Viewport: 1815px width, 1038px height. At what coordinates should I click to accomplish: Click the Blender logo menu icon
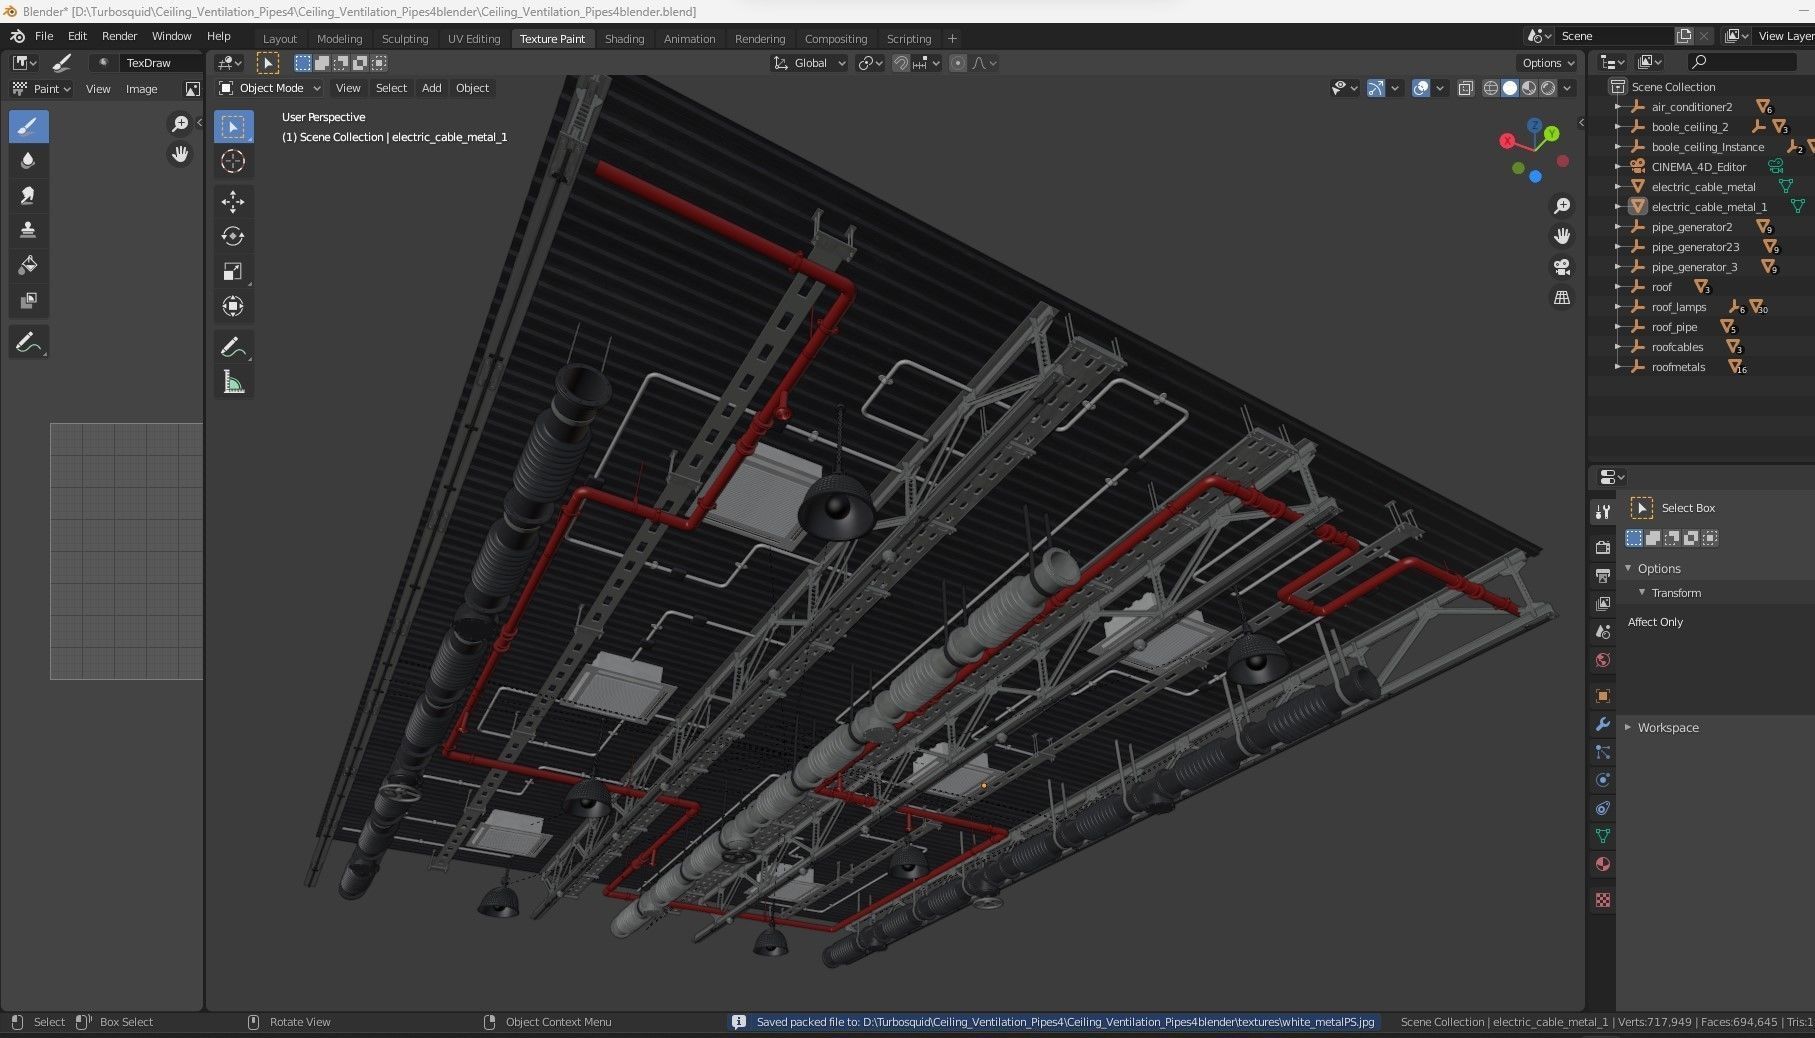(x=17, y=36)
